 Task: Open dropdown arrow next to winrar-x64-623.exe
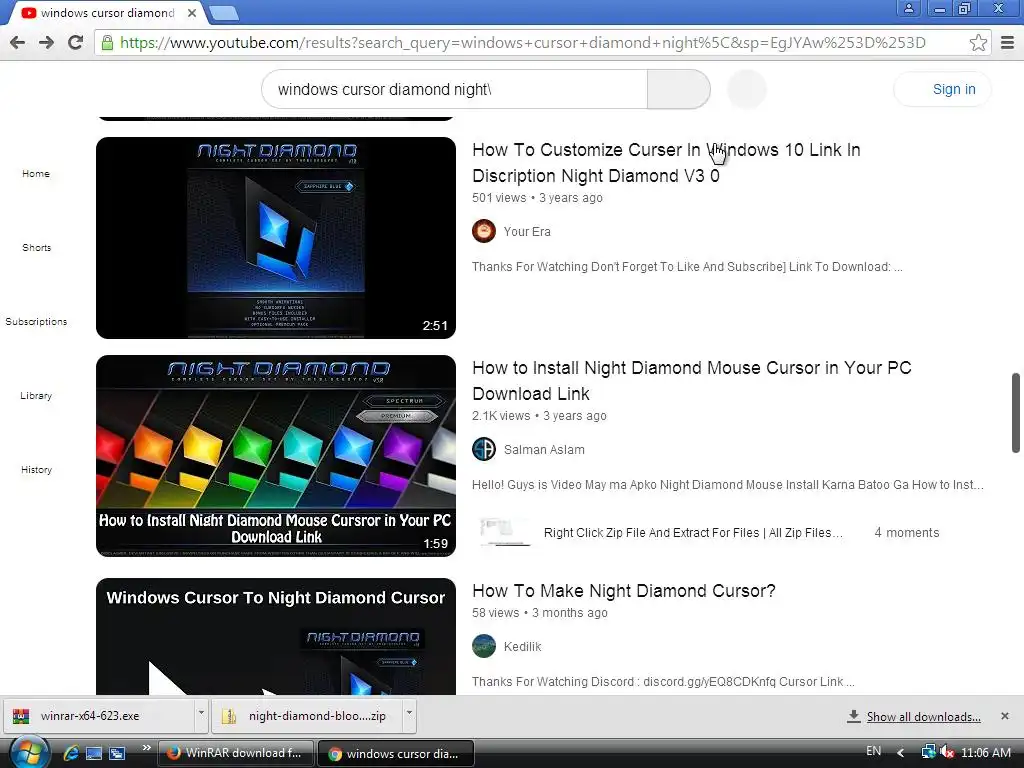click(201, 714)
